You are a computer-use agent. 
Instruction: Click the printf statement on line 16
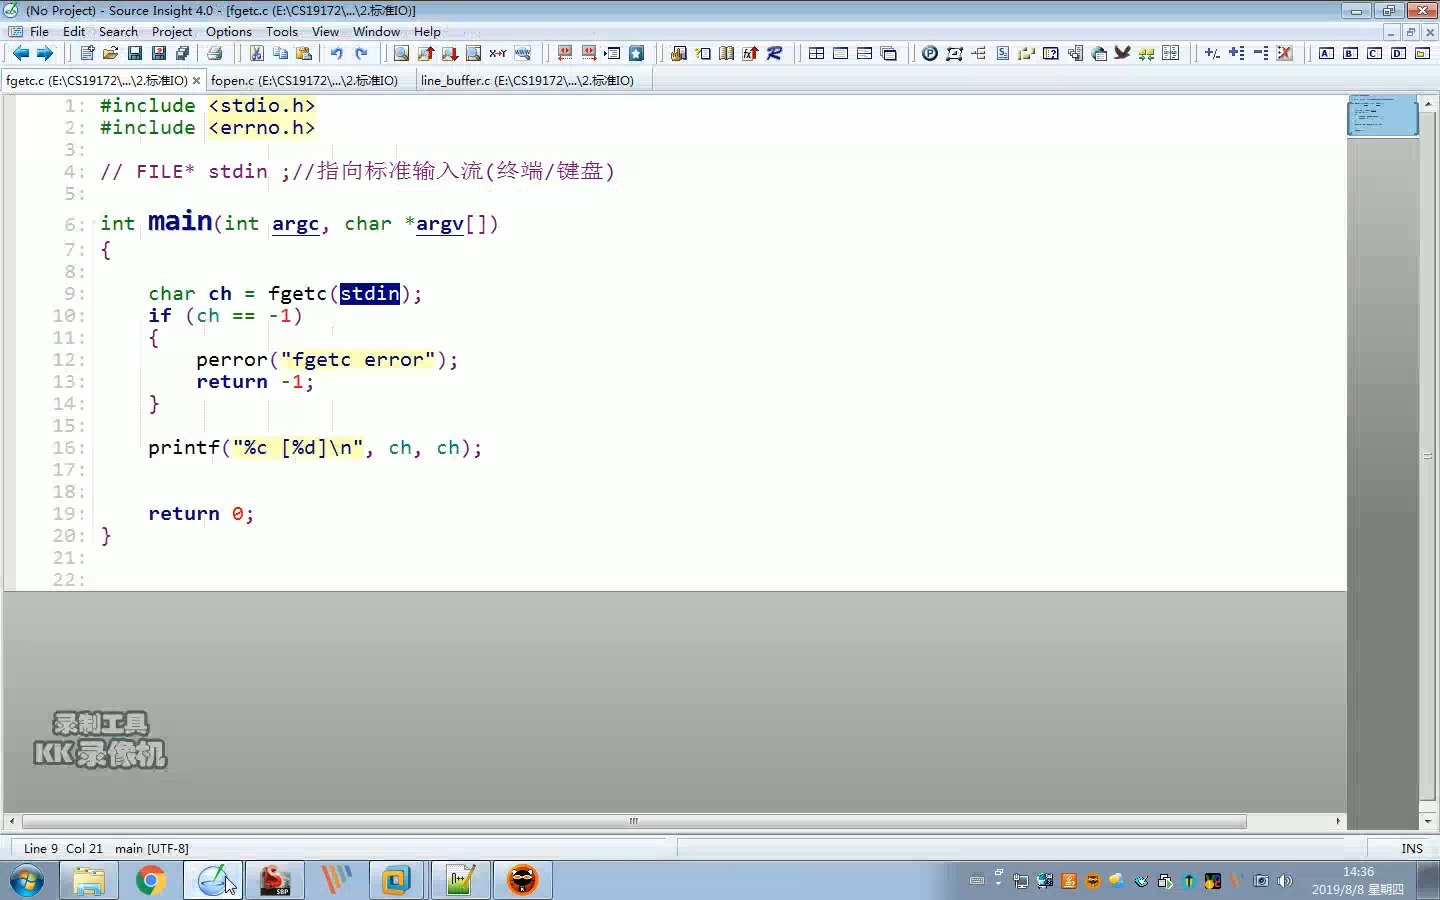[x=315, y=448]
